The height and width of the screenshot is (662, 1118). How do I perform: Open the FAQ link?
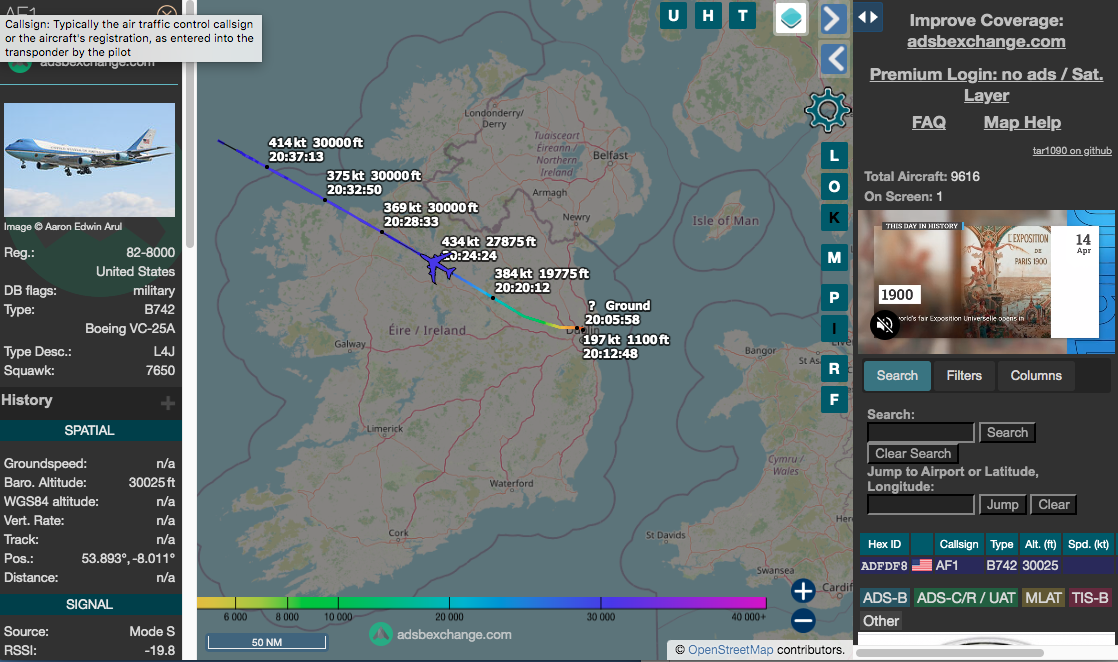pyautogui.click(x=928, y=123)
